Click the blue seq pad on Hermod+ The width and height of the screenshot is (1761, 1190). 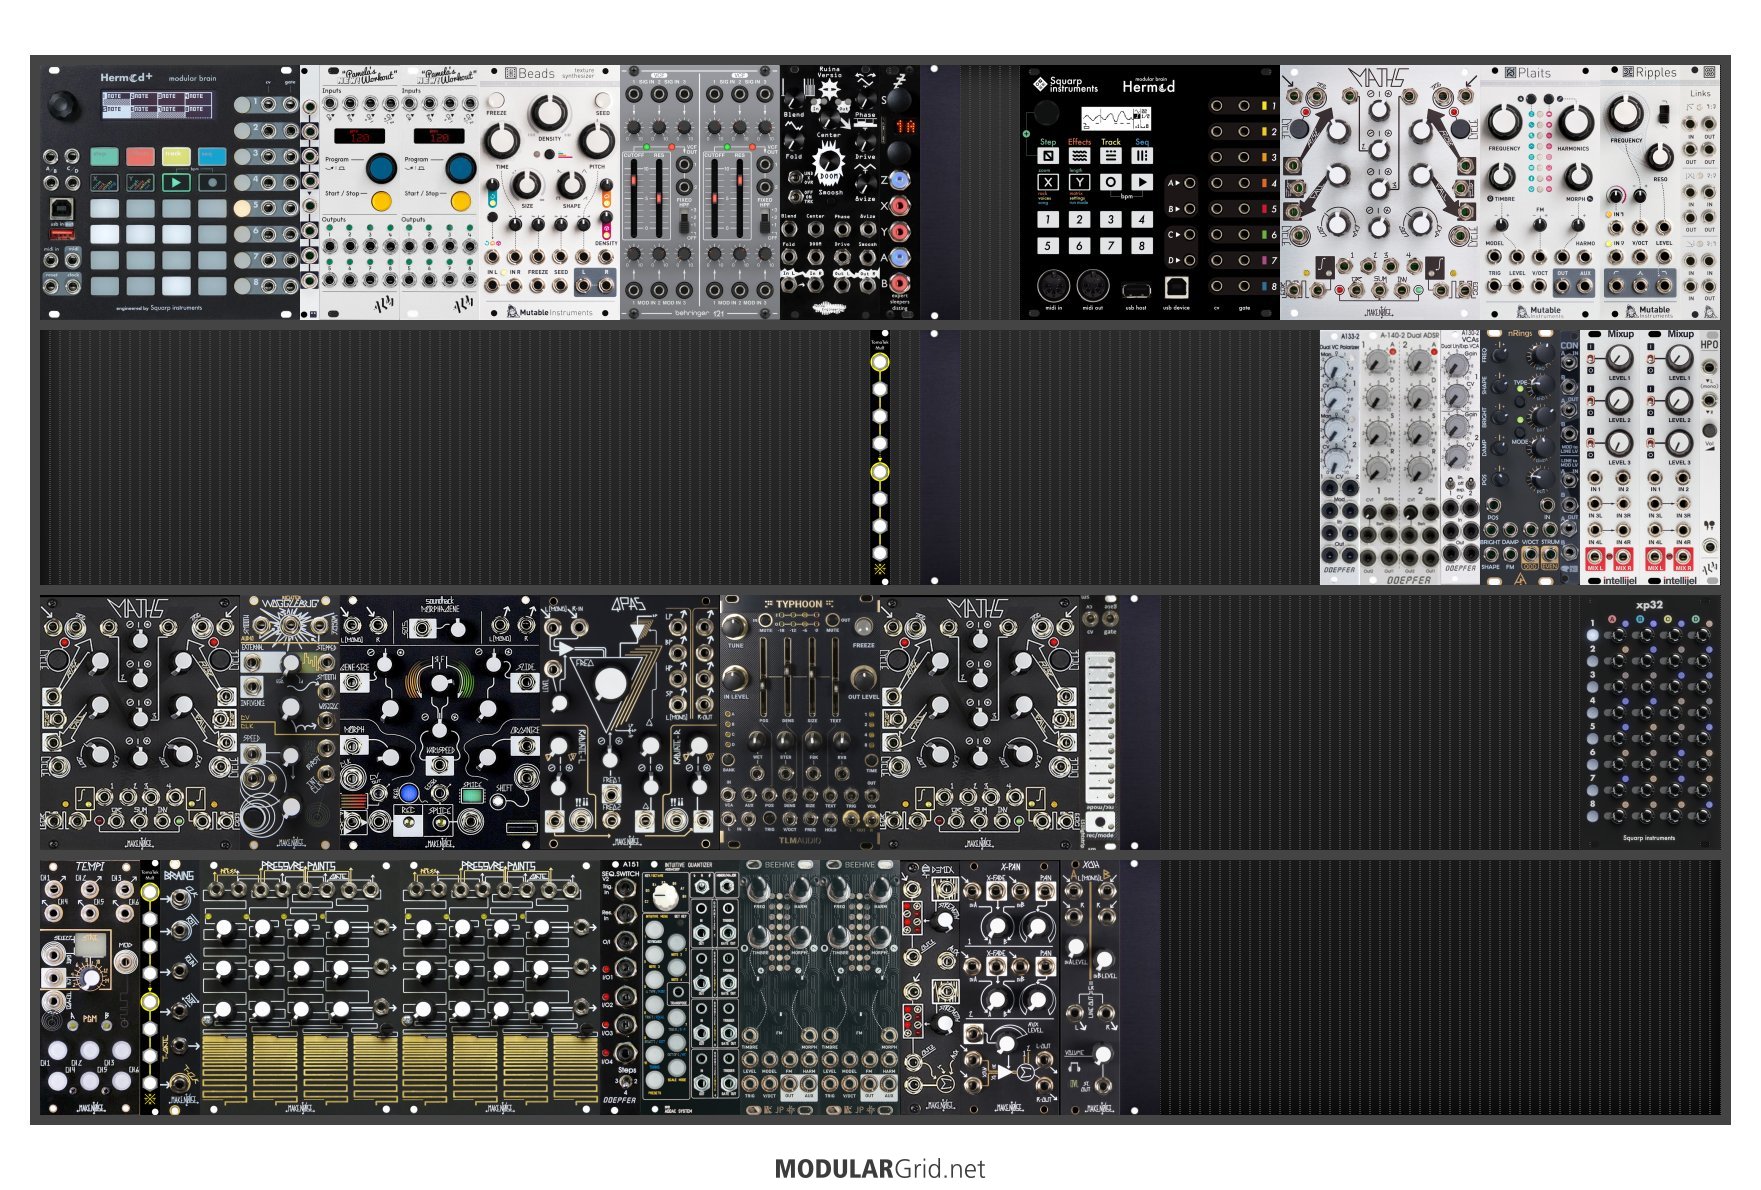(x=212, y=156)
